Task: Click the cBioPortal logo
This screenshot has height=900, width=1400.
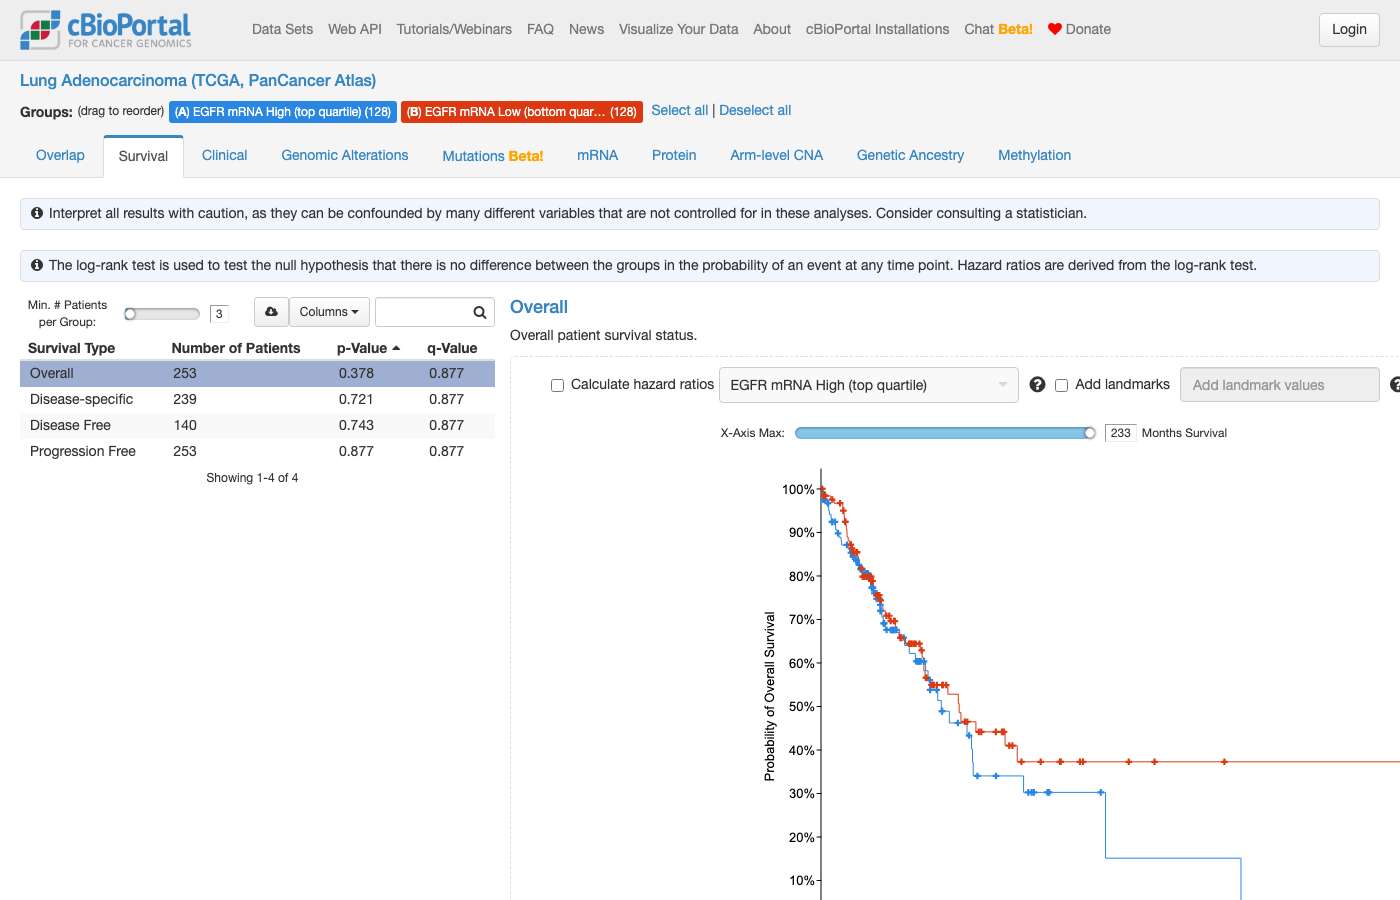Action: point(106,30)
